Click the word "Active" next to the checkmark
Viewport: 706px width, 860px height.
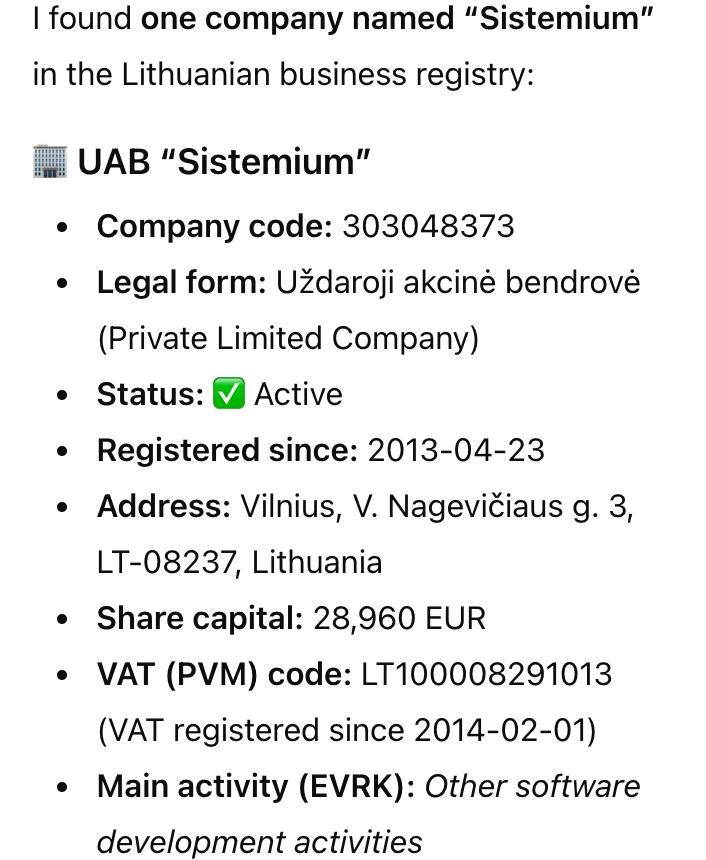[298, 394]
